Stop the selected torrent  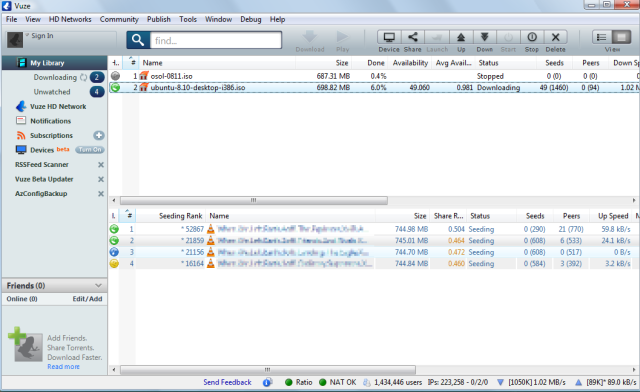(532, 37)
